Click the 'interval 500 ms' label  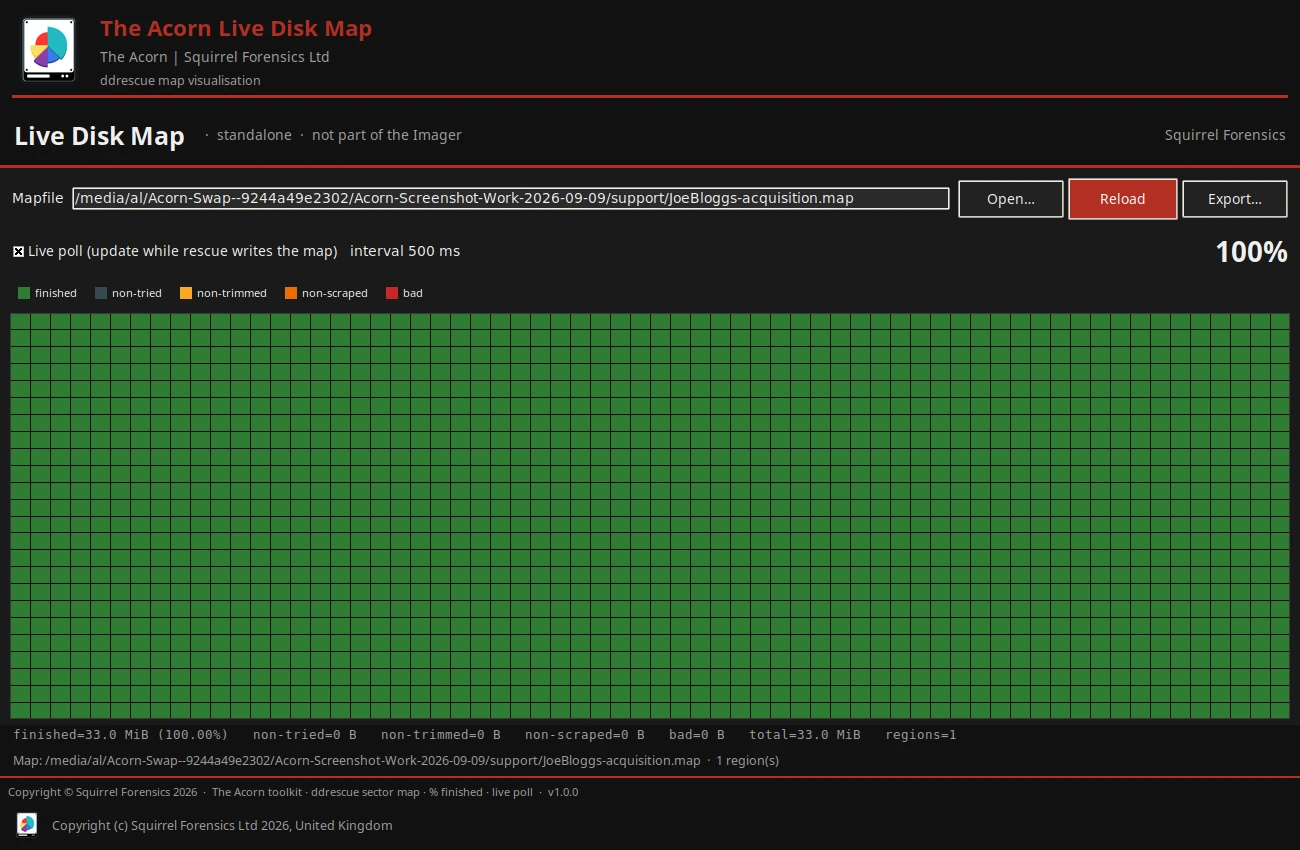(x=405, y=251)
